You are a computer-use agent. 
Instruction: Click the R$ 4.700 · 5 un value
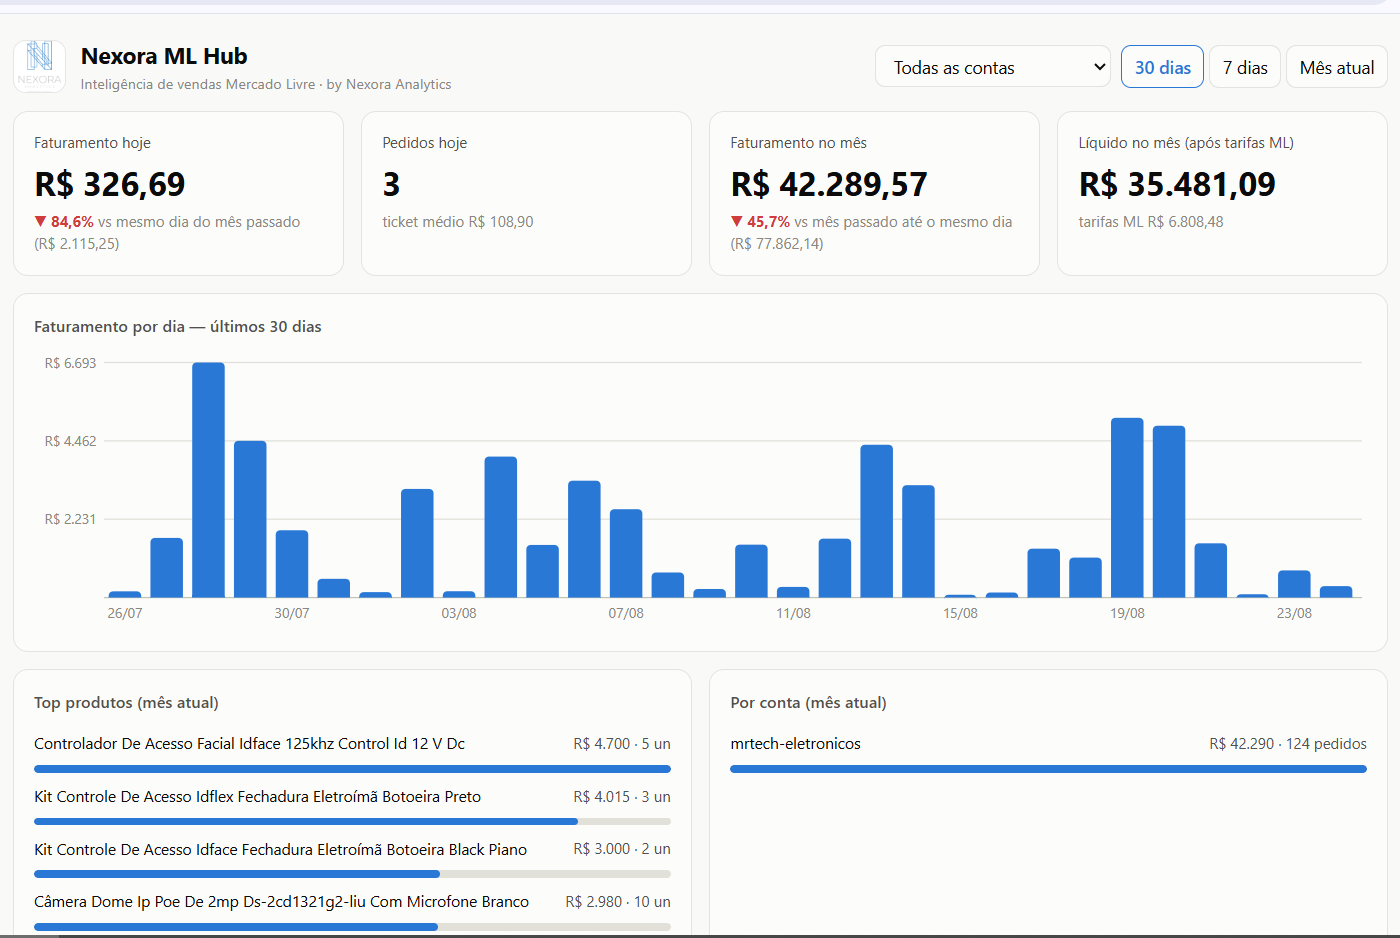622,744
